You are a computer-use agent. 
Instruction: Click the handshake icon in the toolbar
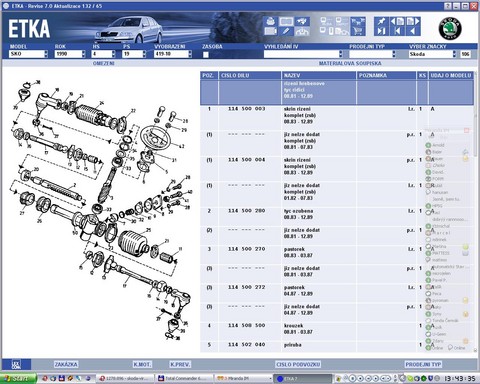click(302, 22)
